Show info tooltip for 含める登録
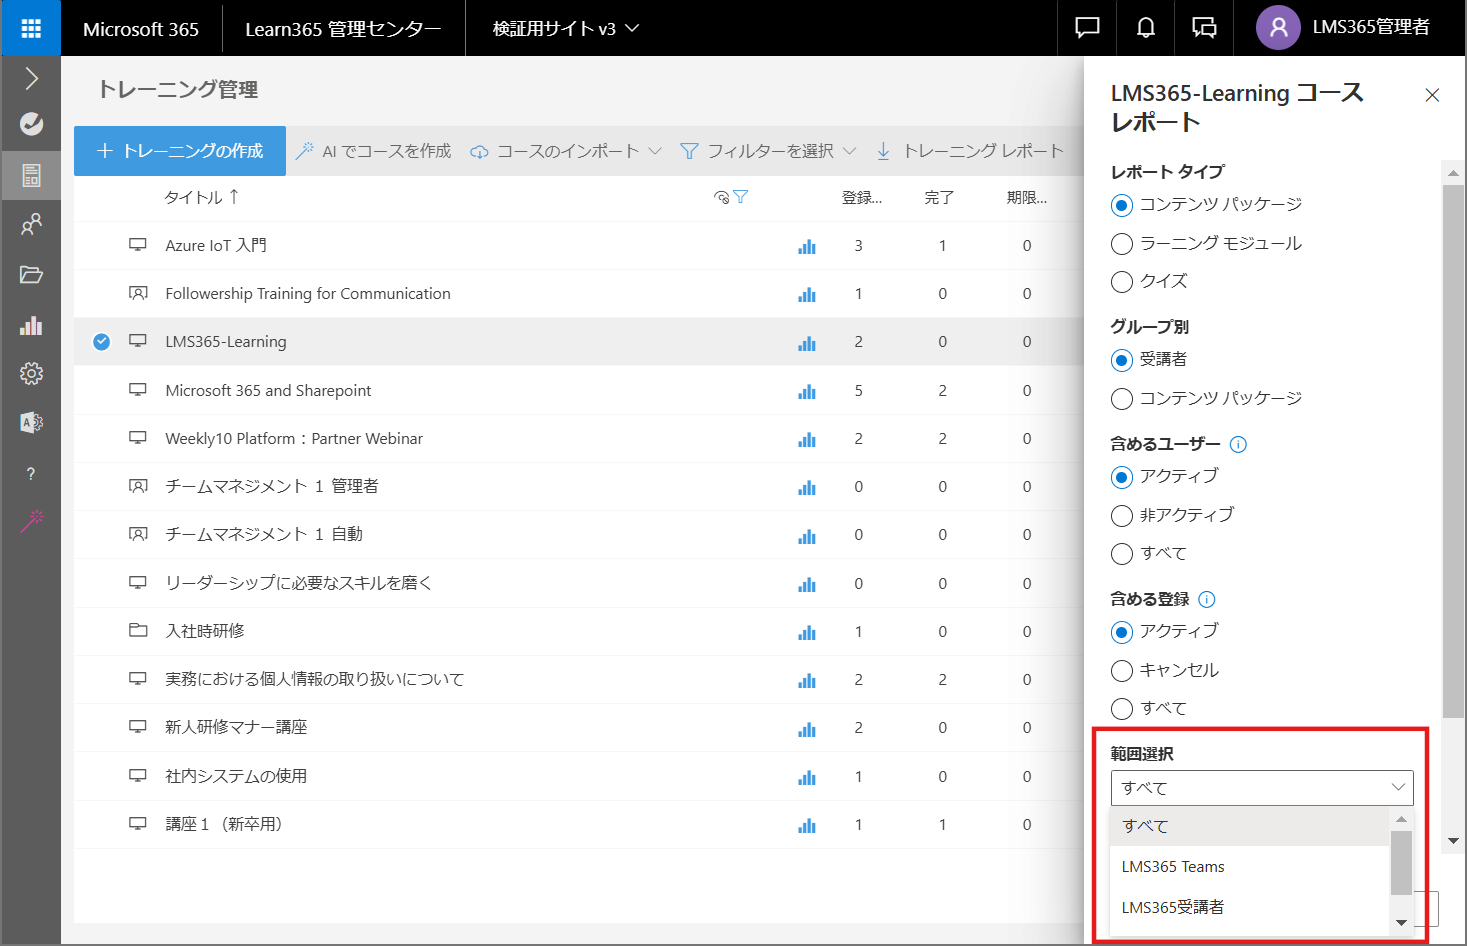 (1207, 599)
